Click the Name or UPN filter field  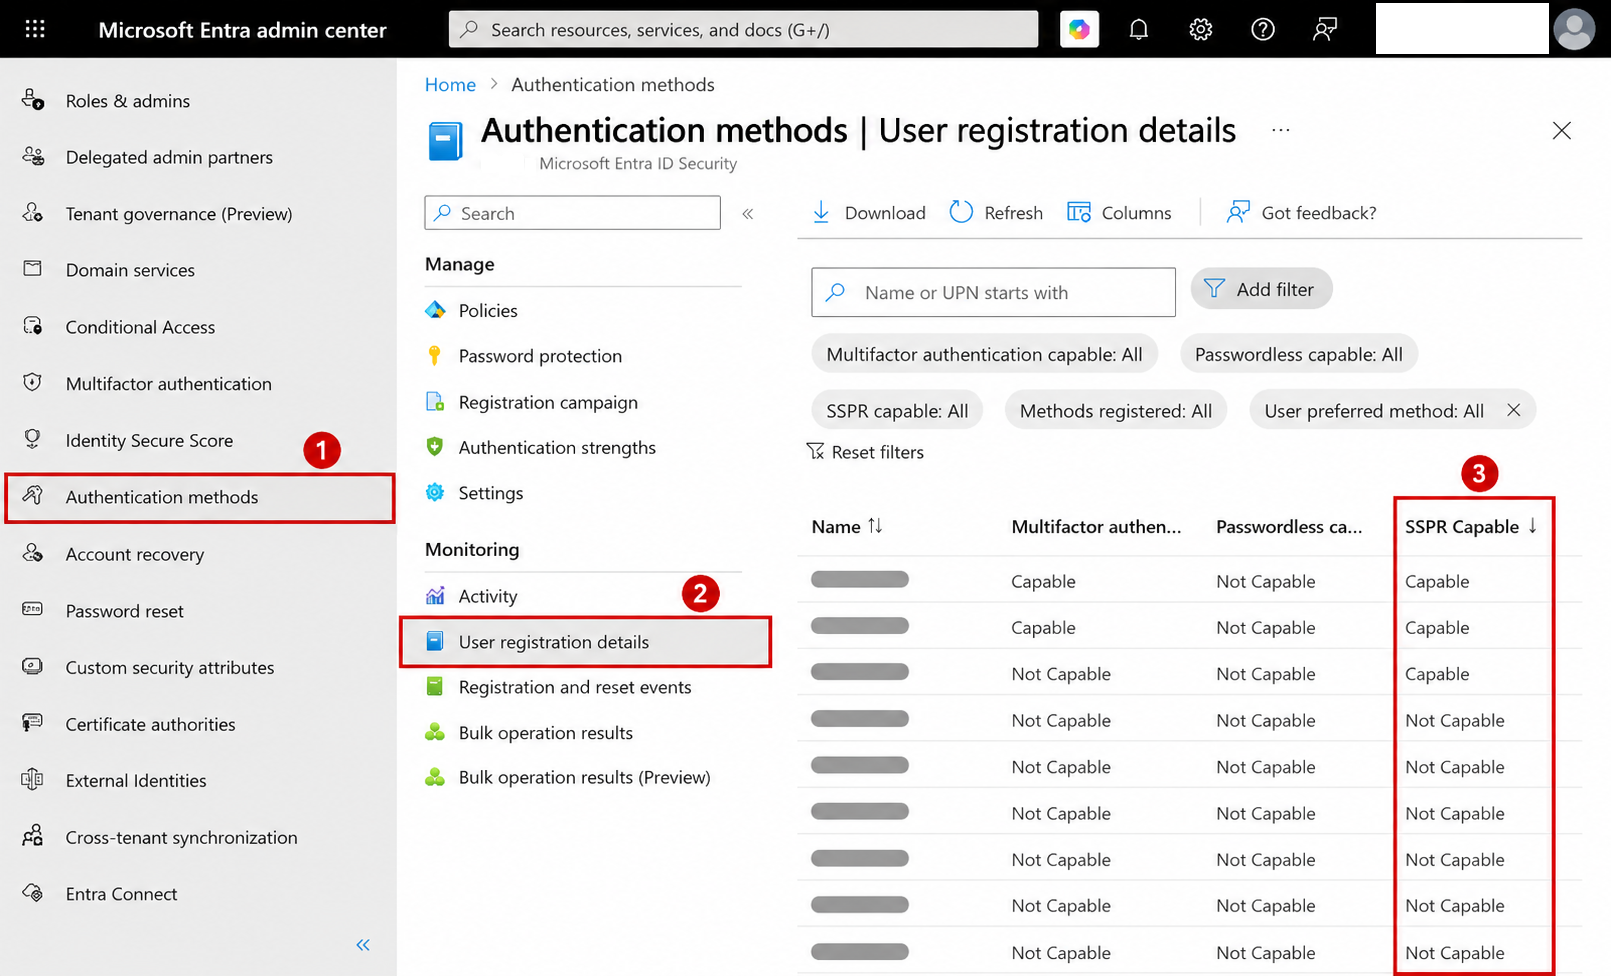[993, 292]
